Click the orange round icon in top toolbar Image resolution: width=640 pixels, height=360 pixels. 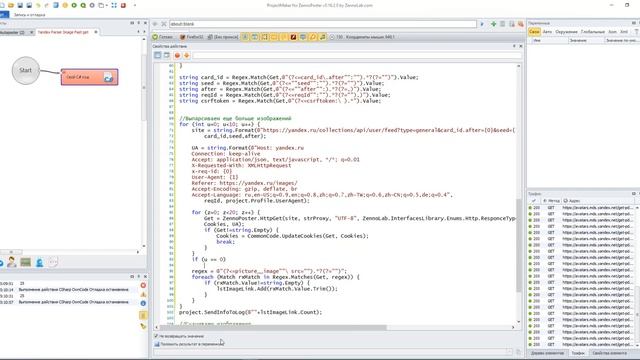coord(65,5)
